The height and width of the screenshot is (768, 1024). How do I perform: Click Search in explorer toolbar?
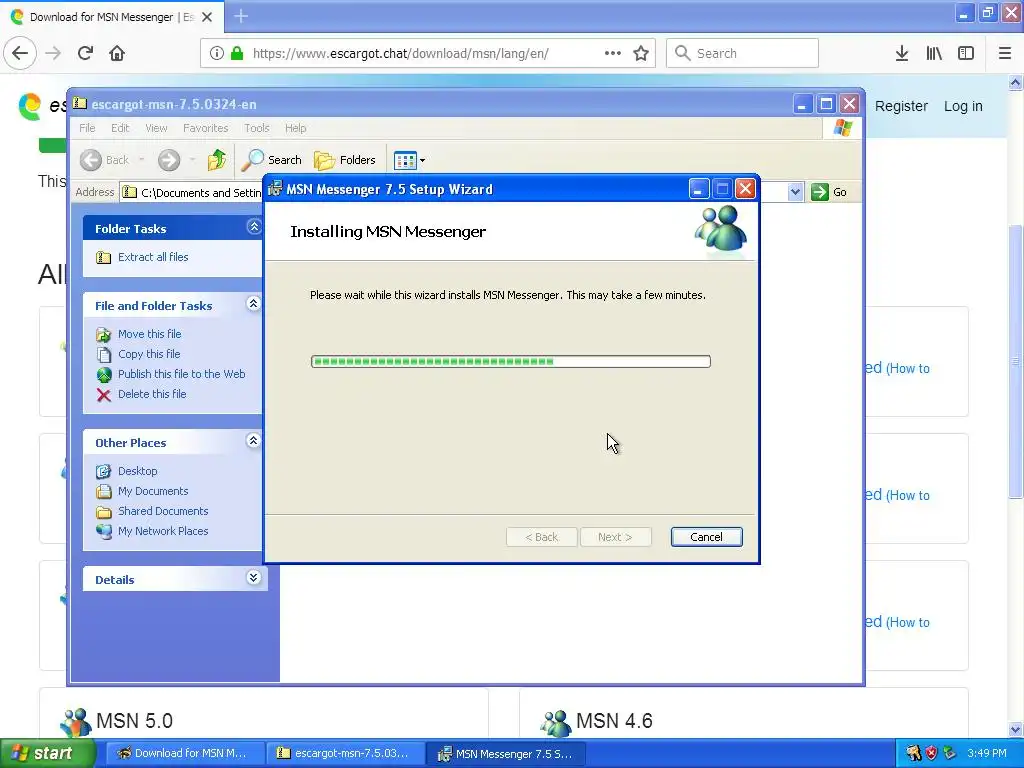pos(272,160)
